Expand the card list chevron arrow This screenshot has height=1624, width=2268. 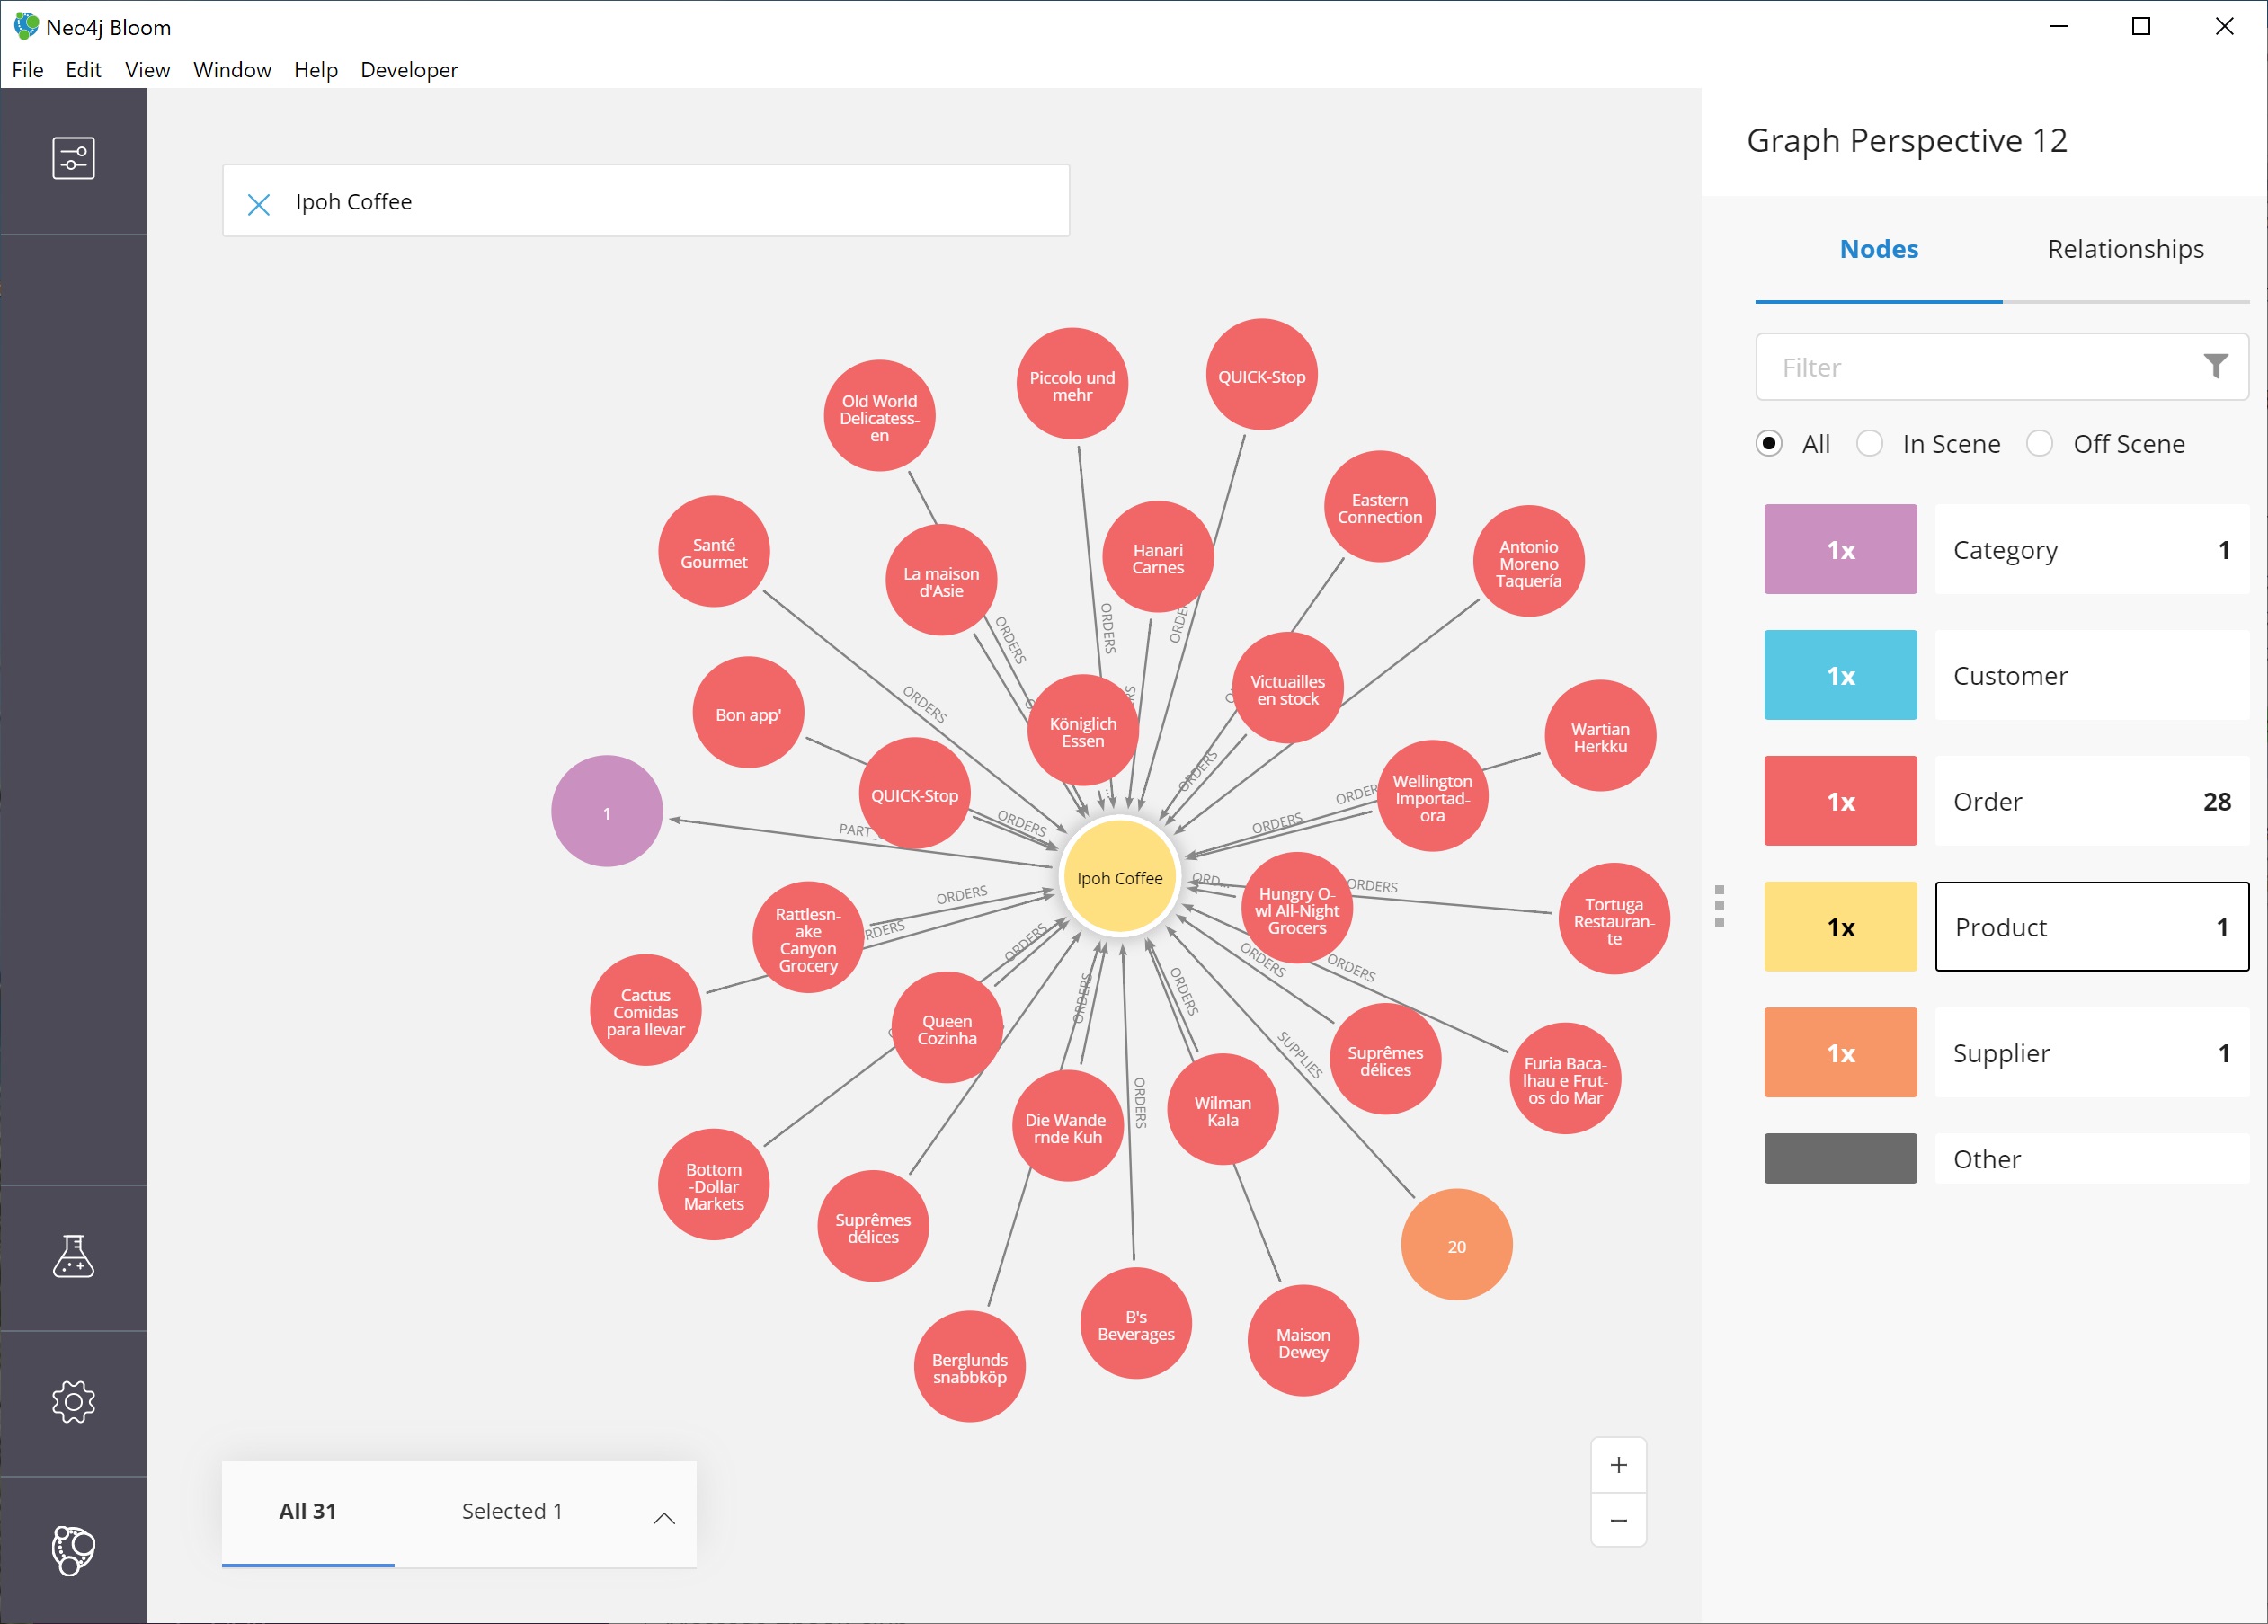tap(664, 1517)
